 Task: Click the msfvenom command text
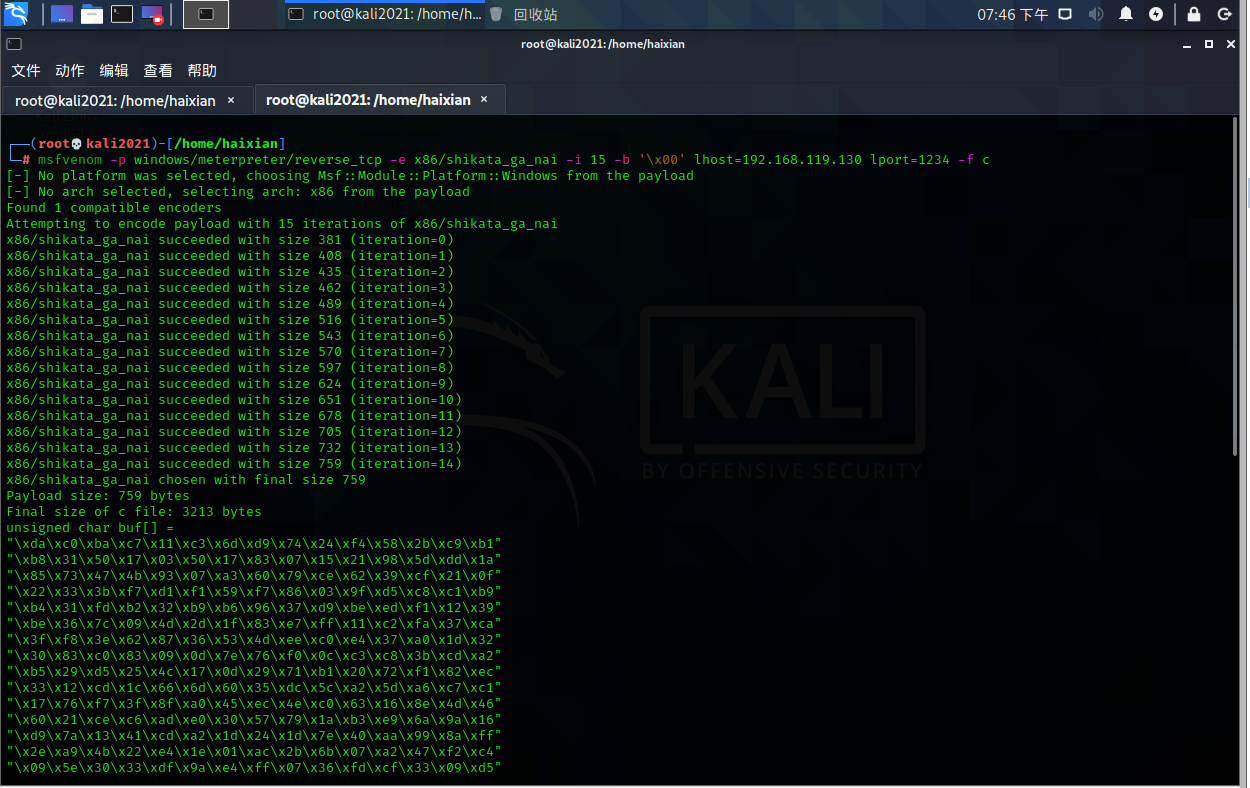pyautogui.click(x=514, y=159)
